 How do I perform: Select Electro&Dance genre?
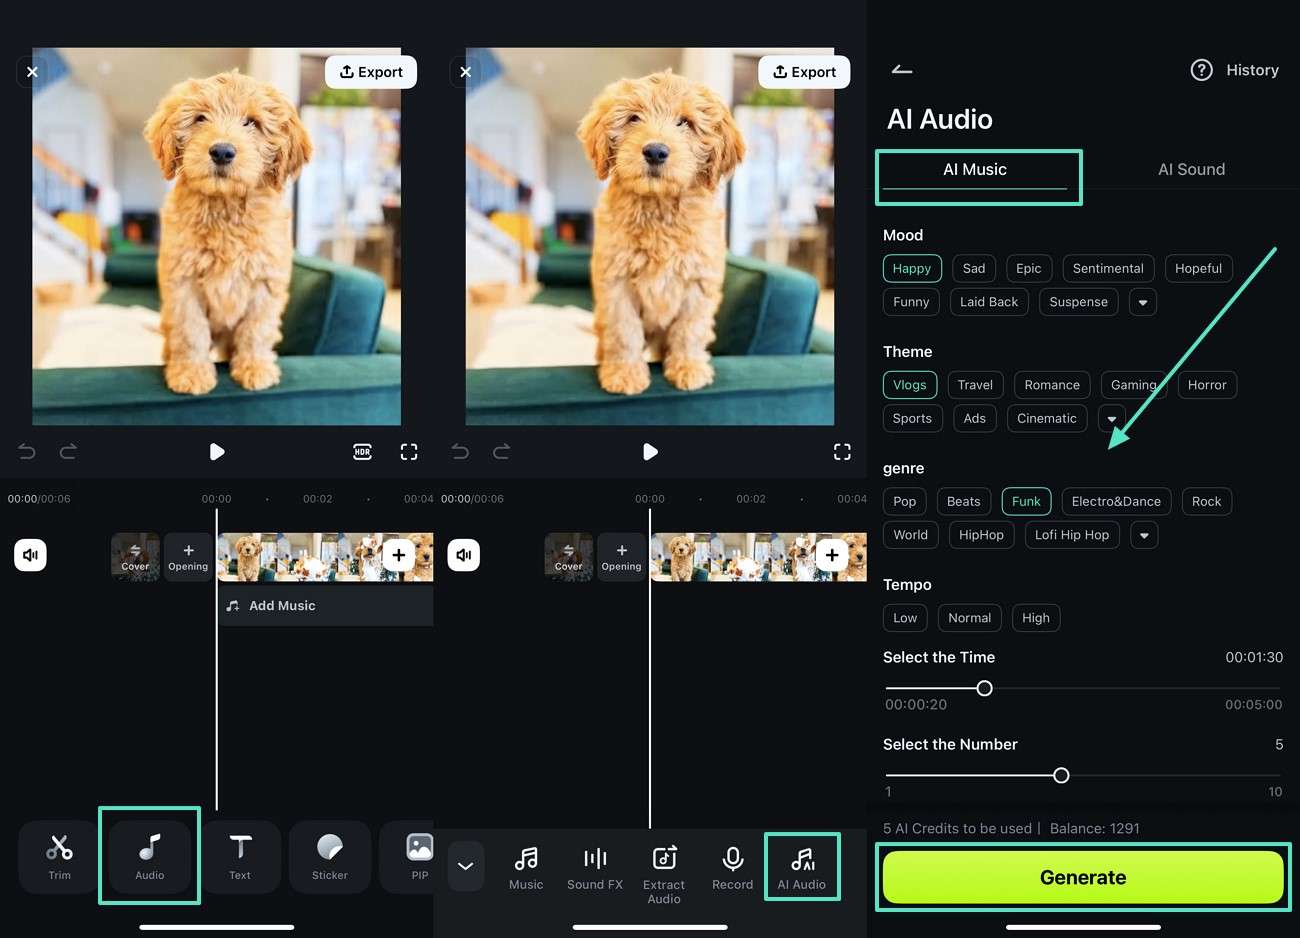pos(1116,501)
